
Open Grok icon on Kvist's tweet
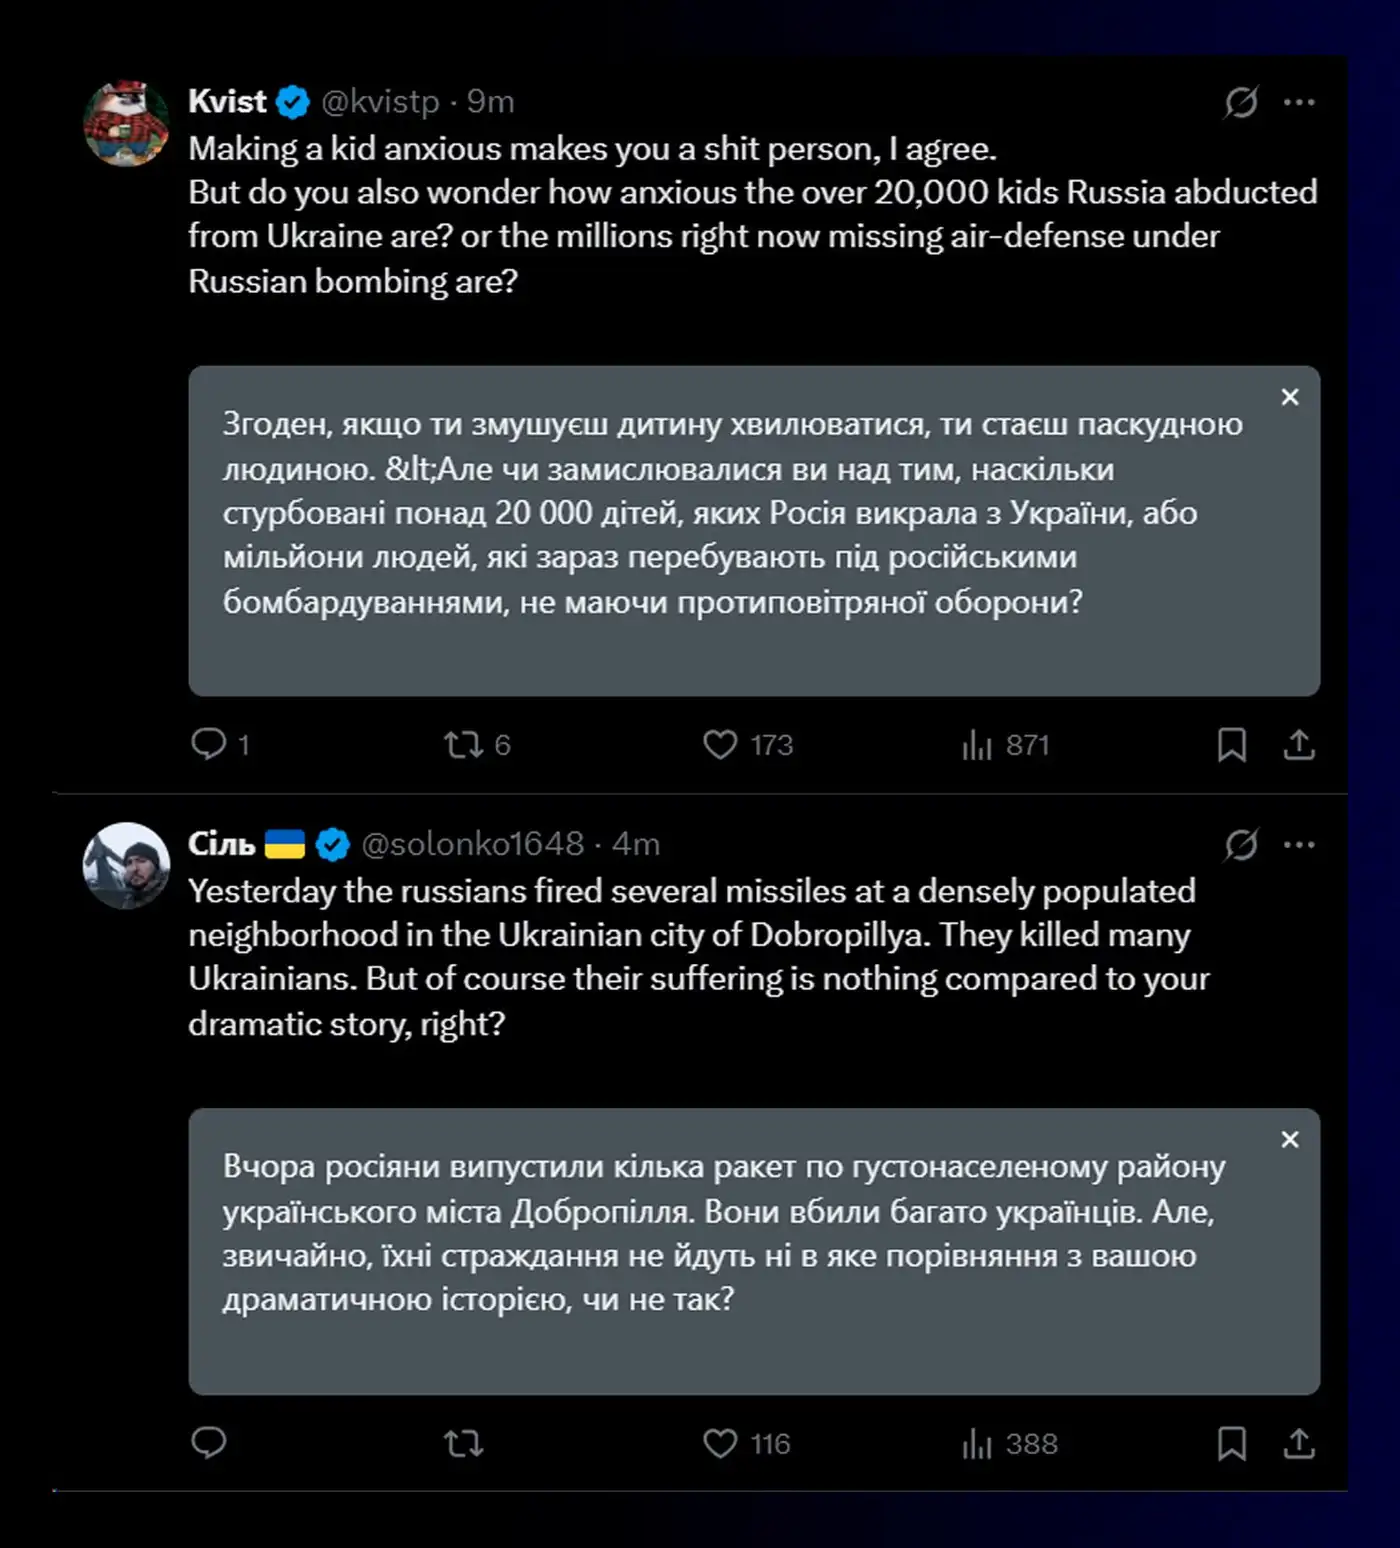click(1241, 102)
